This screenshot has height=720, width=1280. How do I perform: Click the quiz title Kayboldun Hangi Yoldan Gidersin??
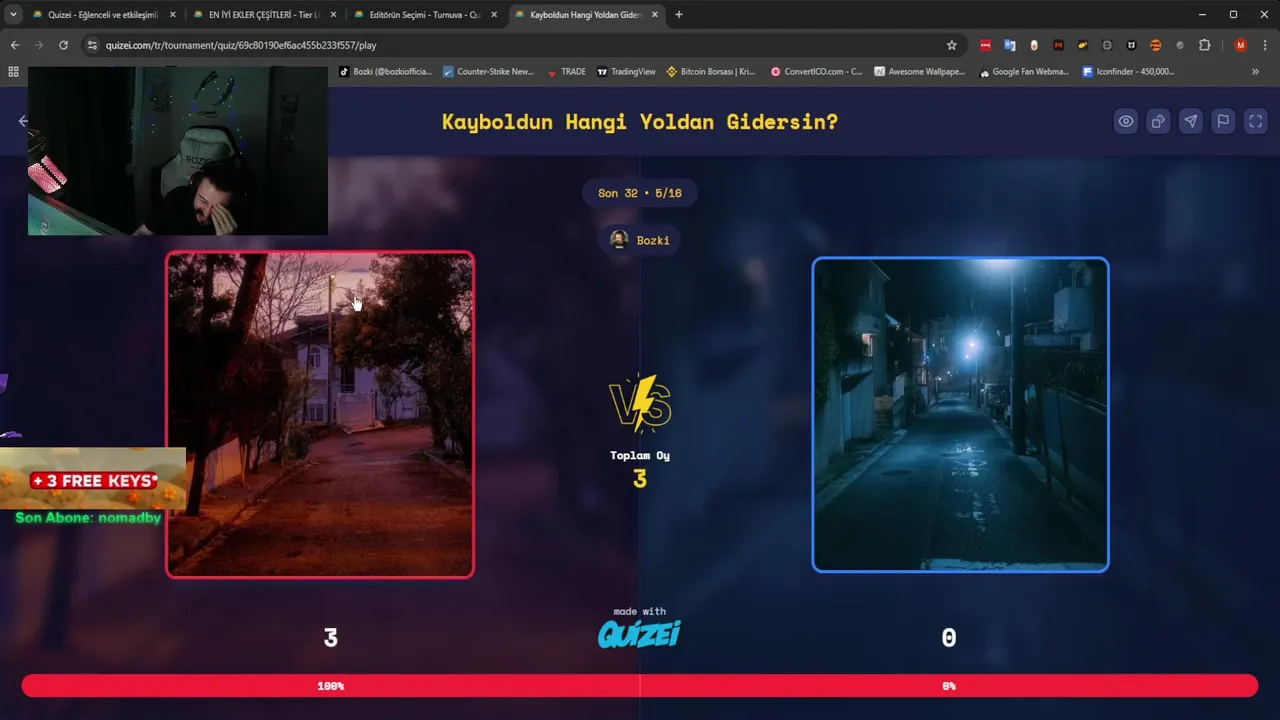point(640,122)
